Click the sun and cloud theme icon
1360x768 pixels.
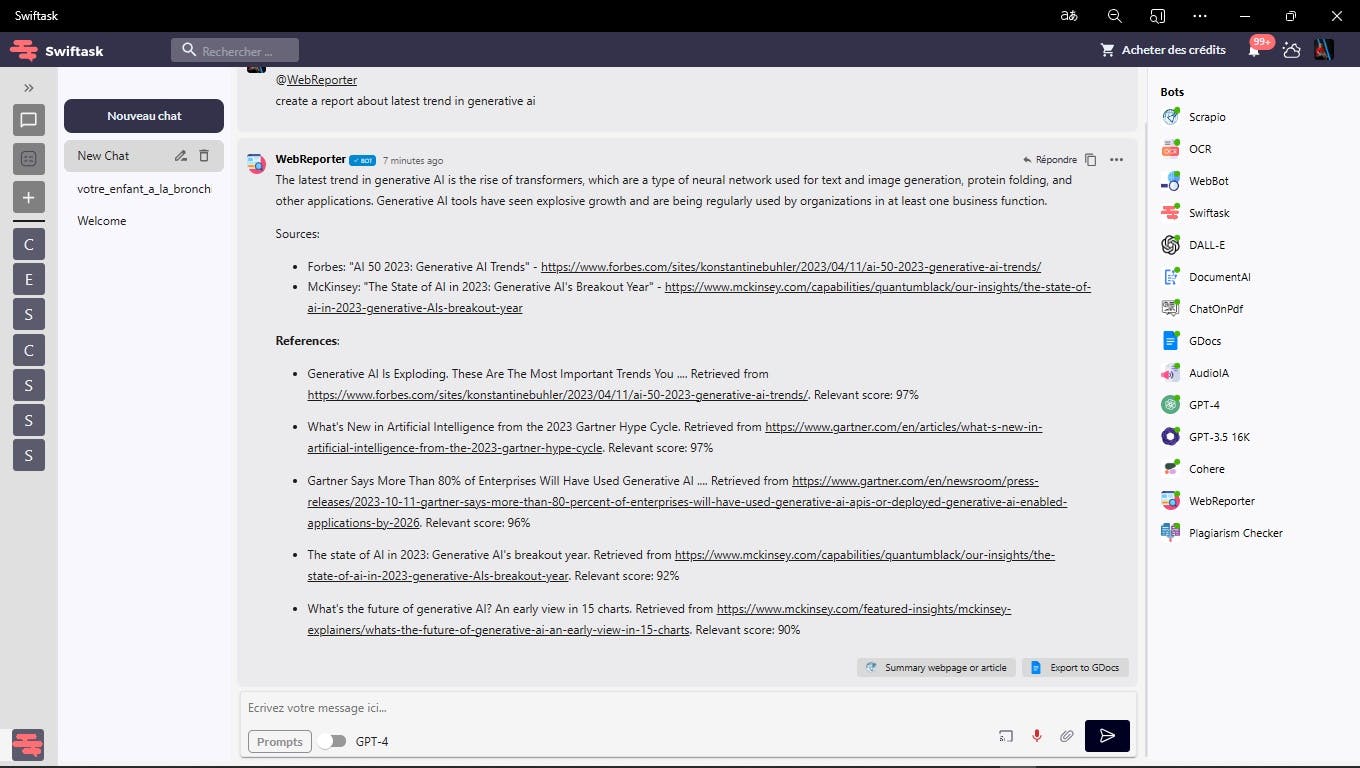1291,50
